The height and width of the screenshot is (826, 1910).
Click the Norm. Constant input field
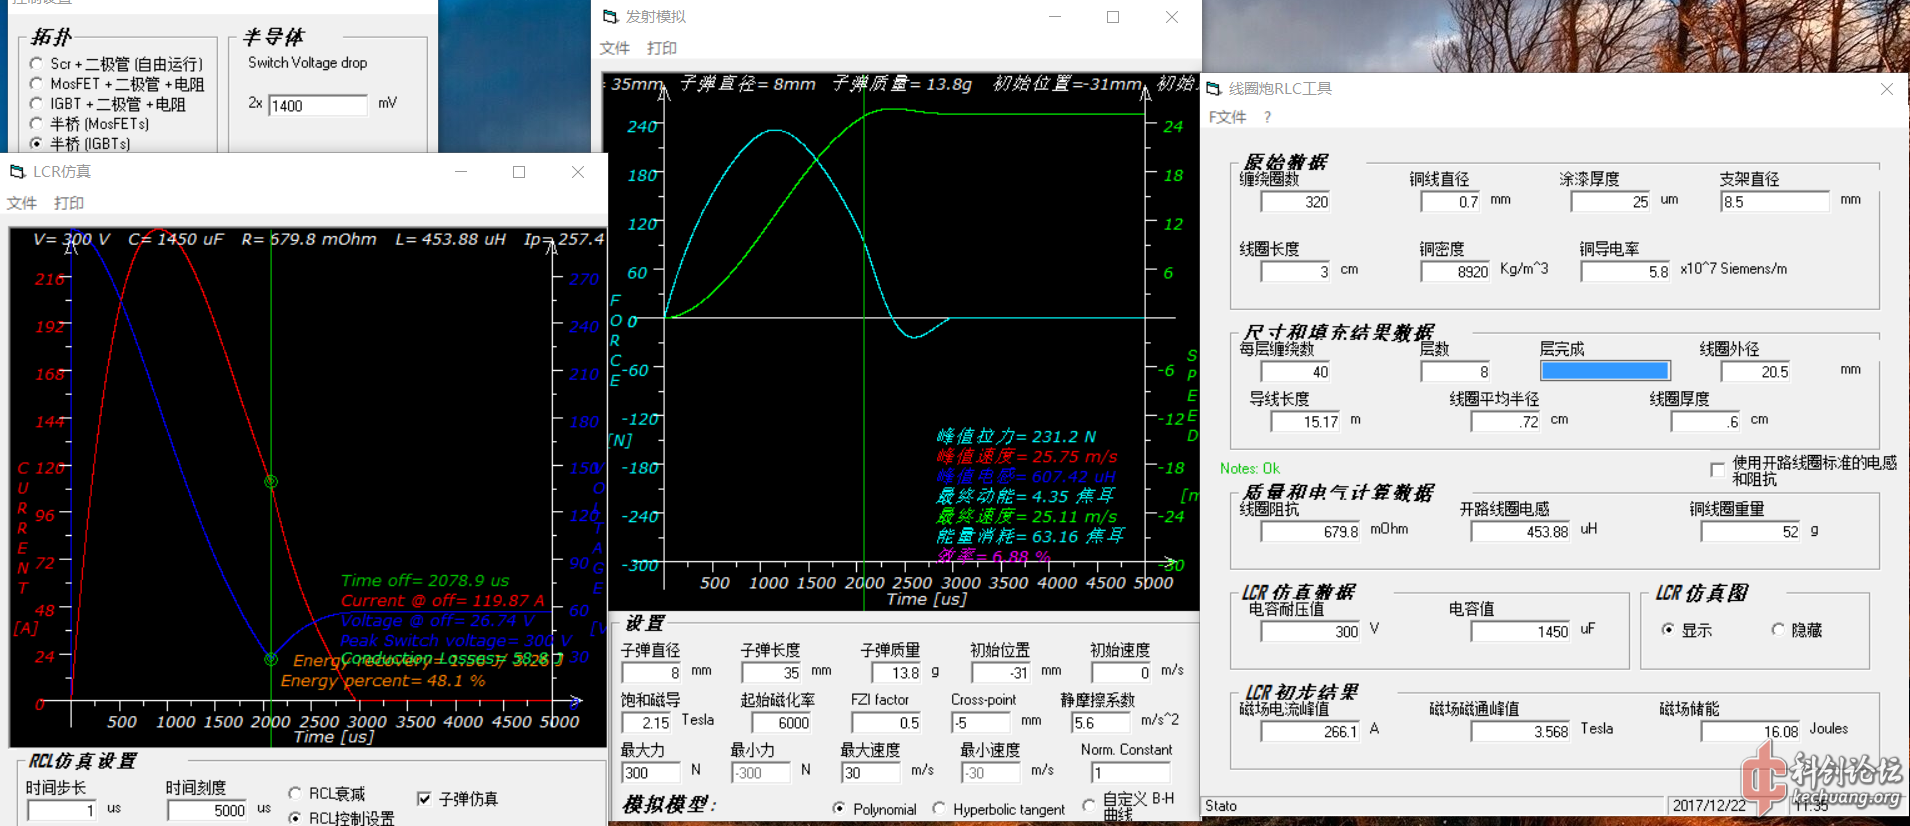(x=1131, y=772)
